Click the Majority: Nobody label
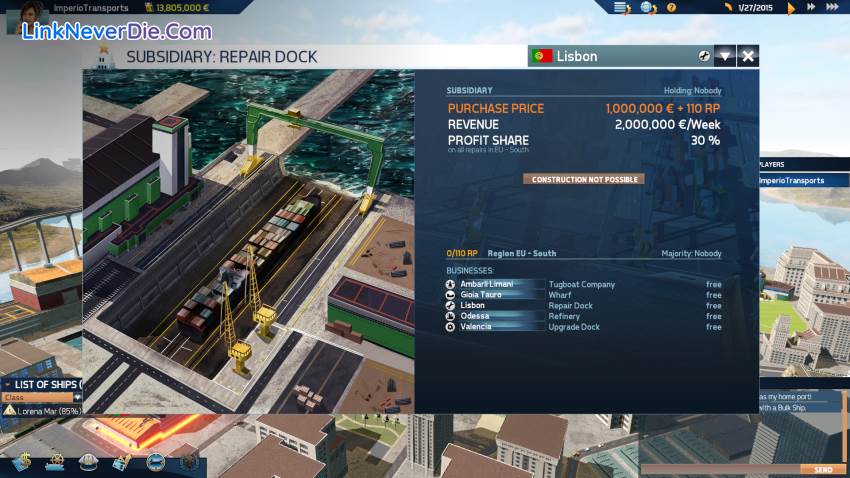This screenshot has width=850, height=478. [x=691, y=253]
